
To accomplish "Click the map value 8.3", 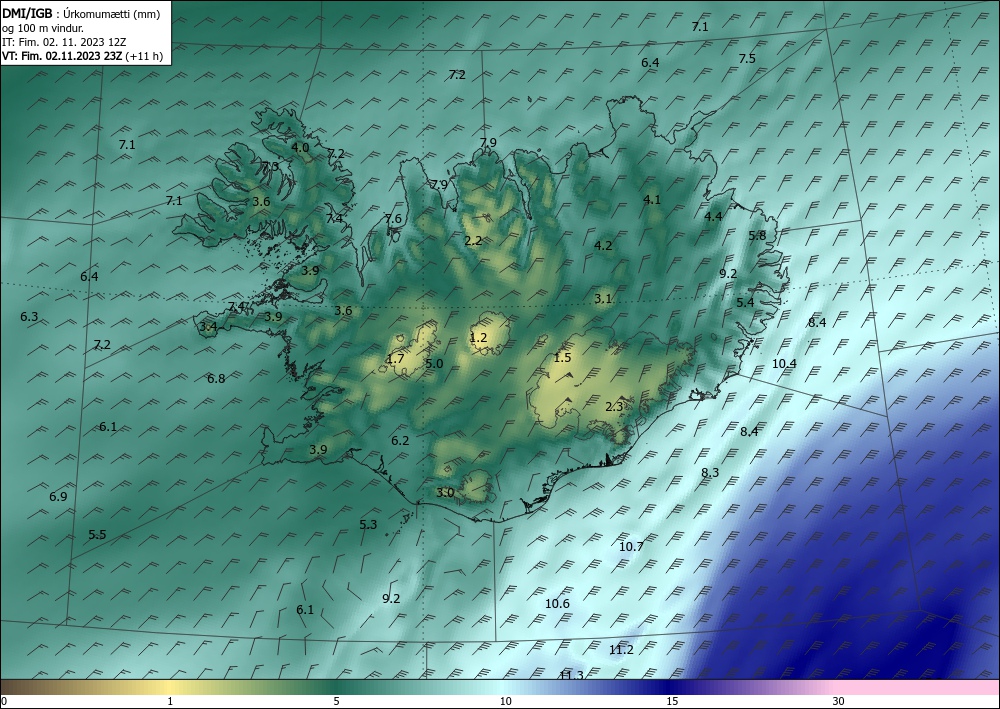I will (710, 472).
